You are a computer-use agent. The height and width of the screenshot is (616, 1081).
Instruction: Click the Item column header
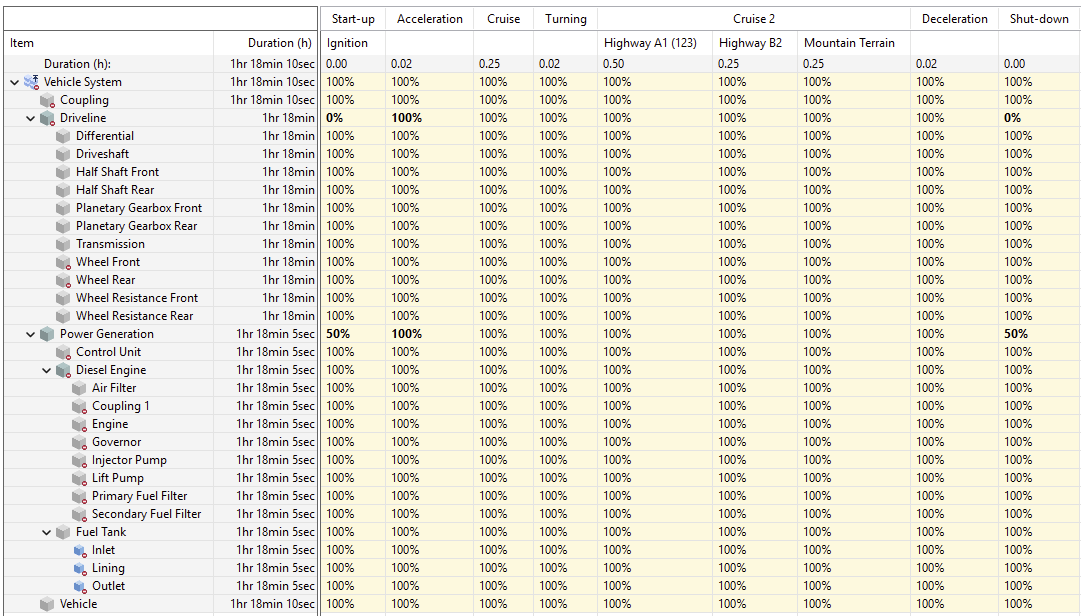pos(109,43)
